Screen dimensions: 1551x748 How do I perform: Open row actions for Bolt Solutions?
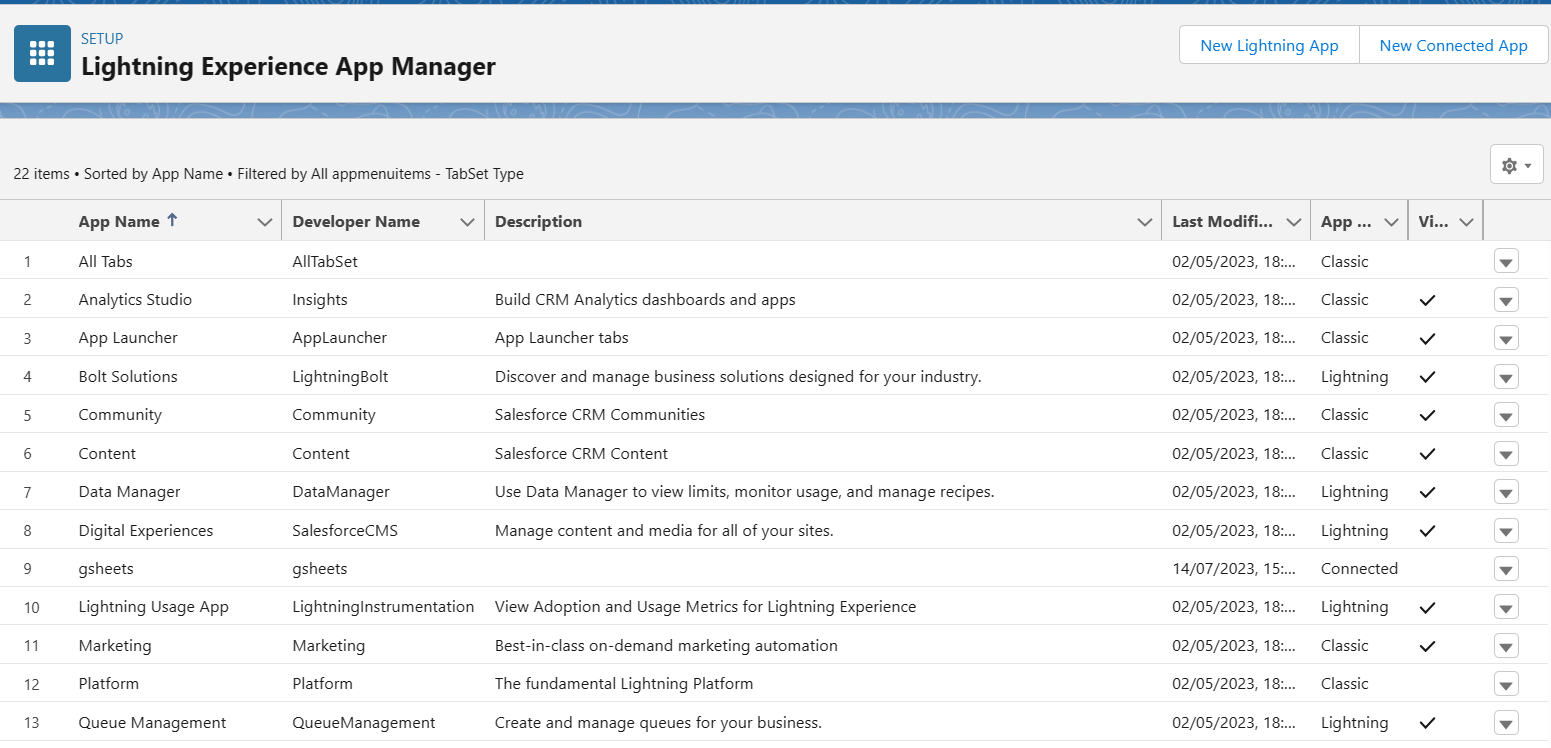point(1506,377)
